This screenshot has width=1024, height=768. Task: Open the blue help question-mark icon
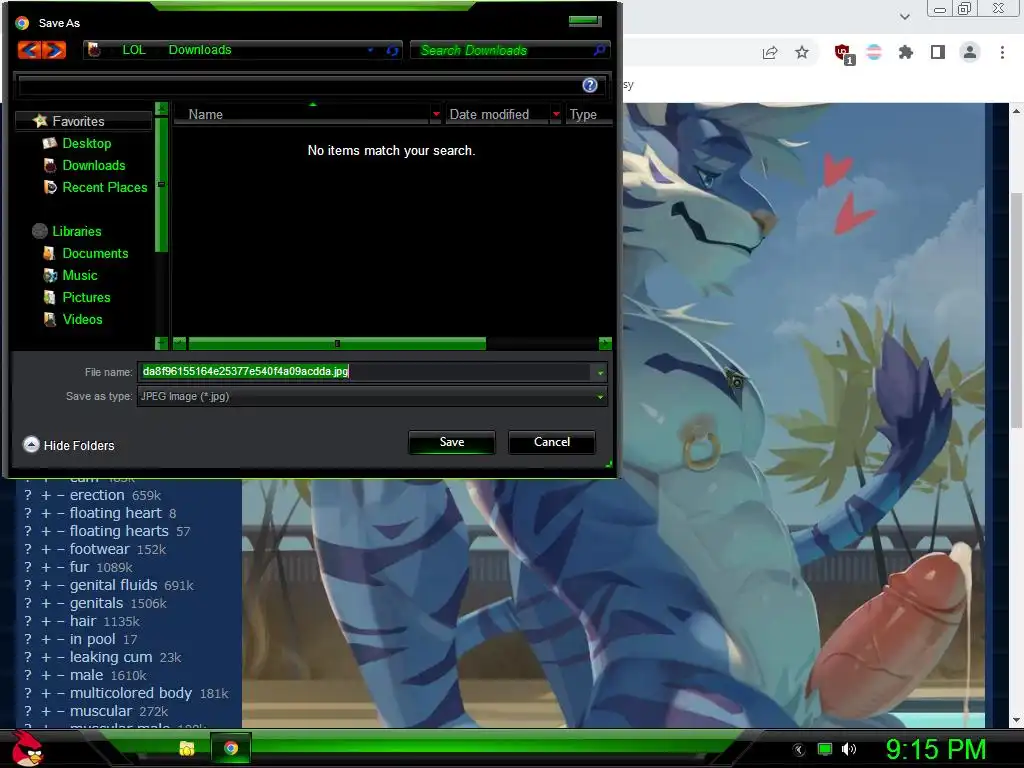590,85
